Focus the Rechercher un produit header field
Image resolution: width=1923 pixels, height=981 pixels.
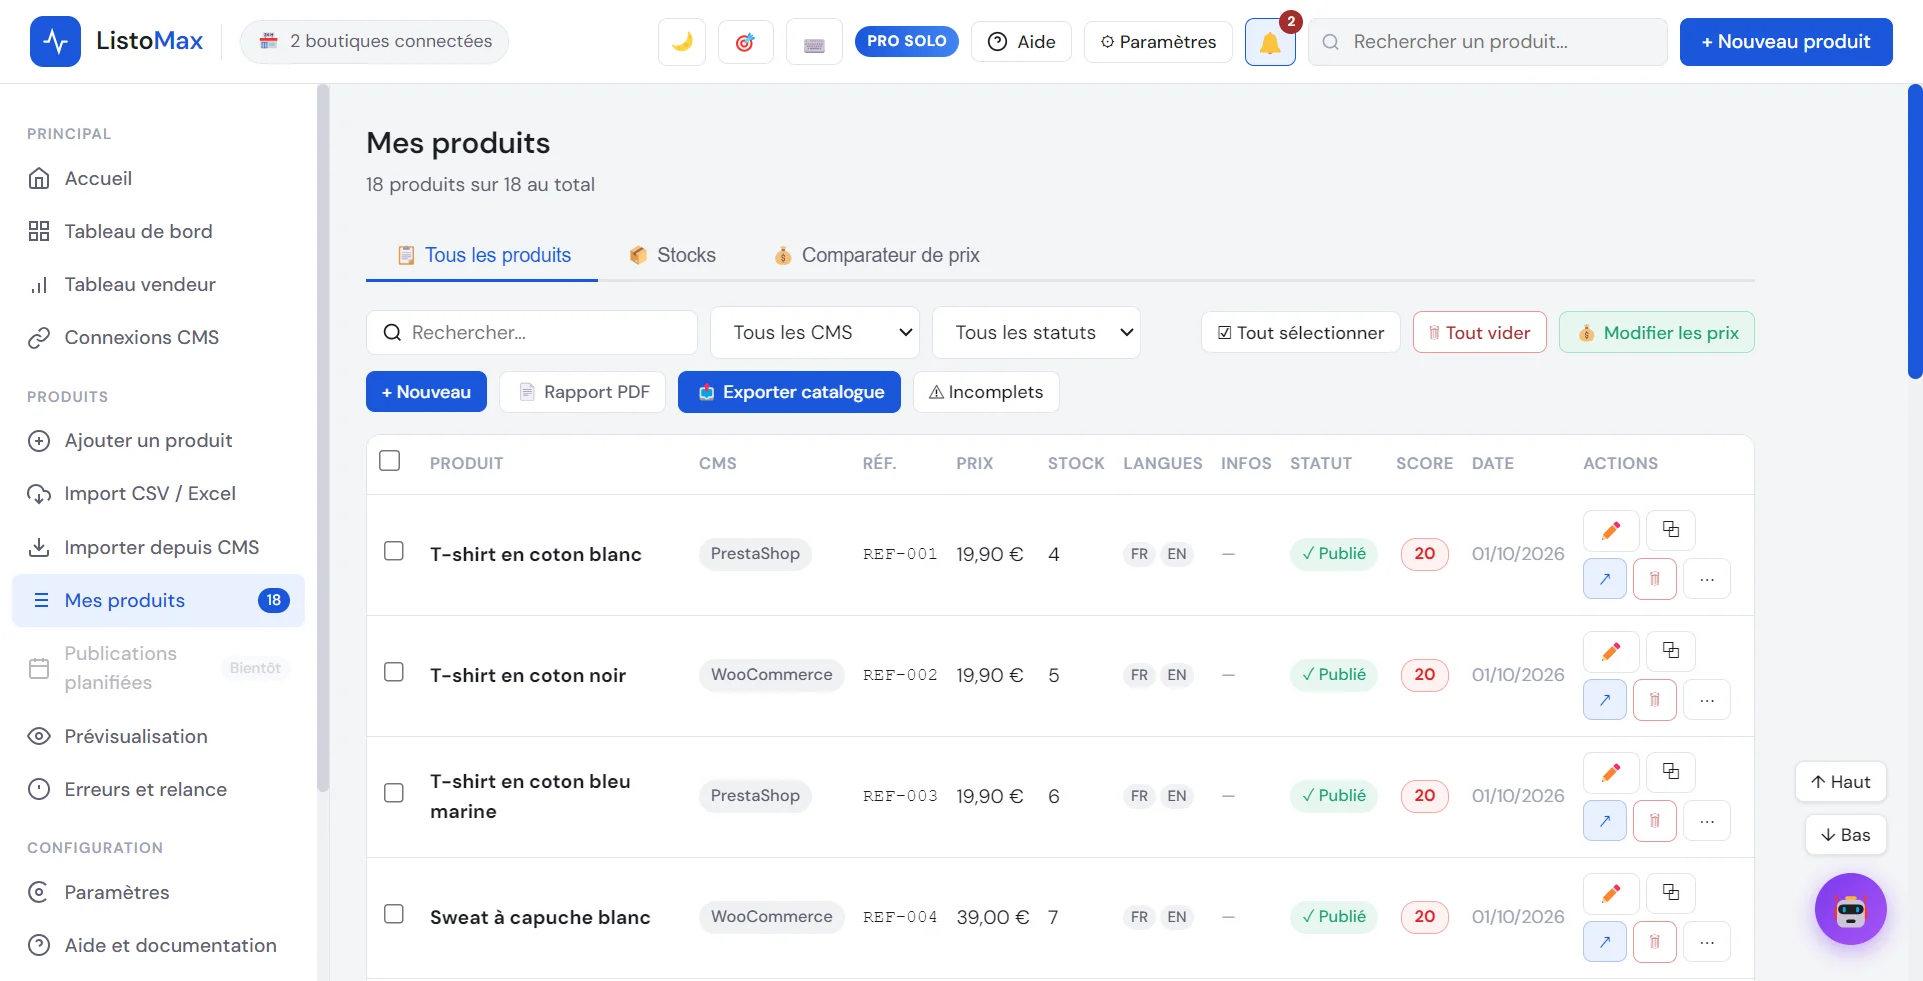pos(1487,42)
